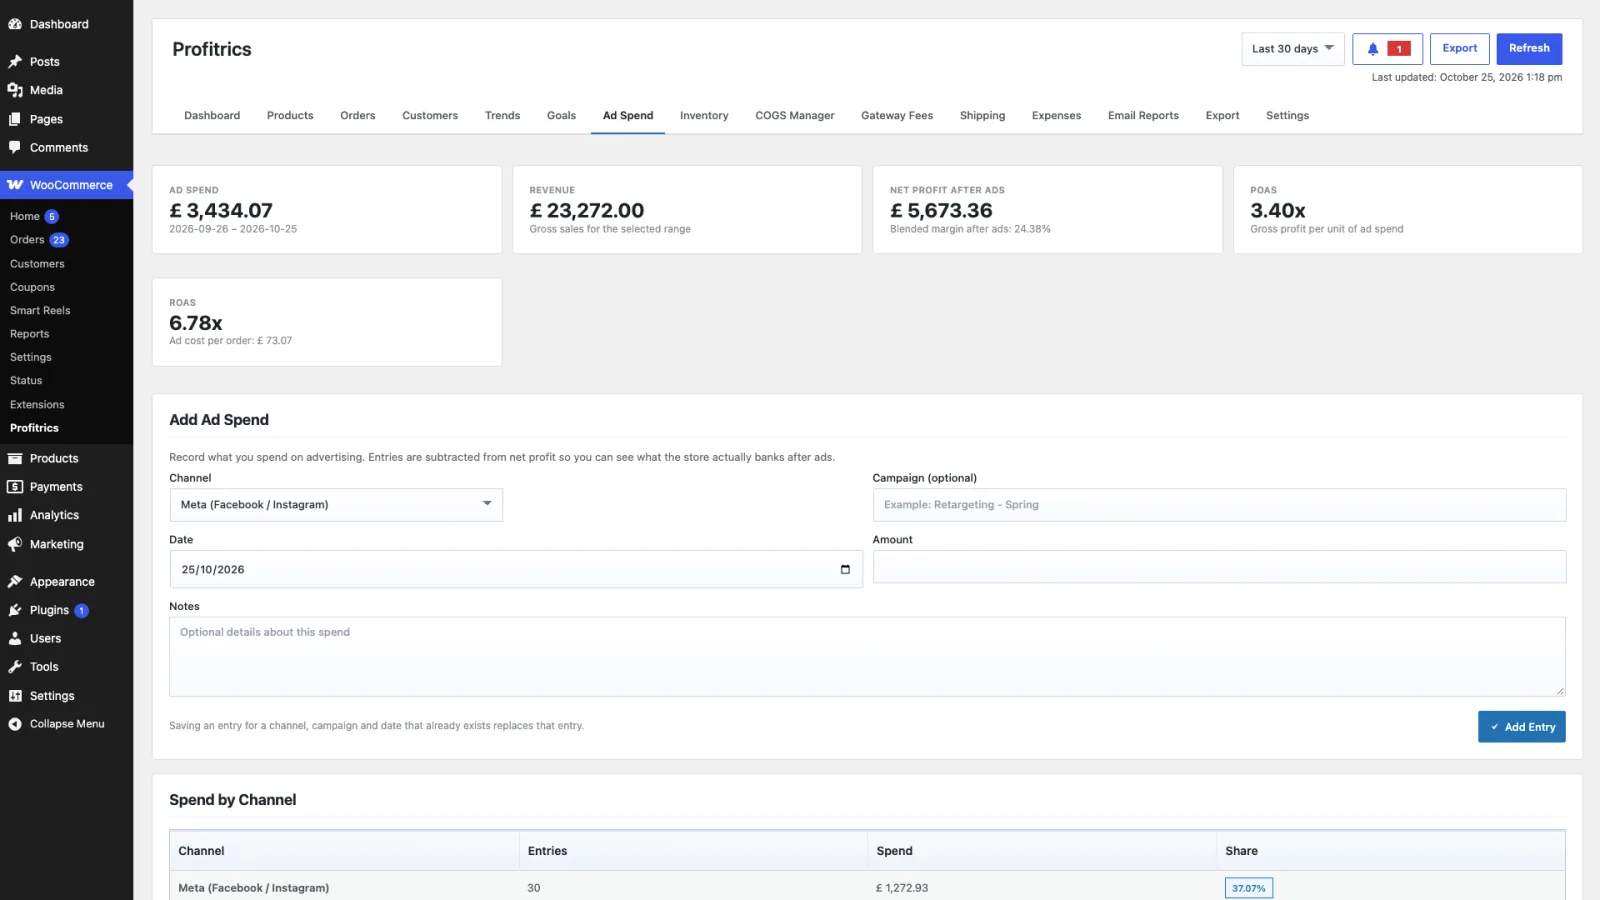
Task: Click the 3.40x POAS value
Action: (x=1278, y=211)
